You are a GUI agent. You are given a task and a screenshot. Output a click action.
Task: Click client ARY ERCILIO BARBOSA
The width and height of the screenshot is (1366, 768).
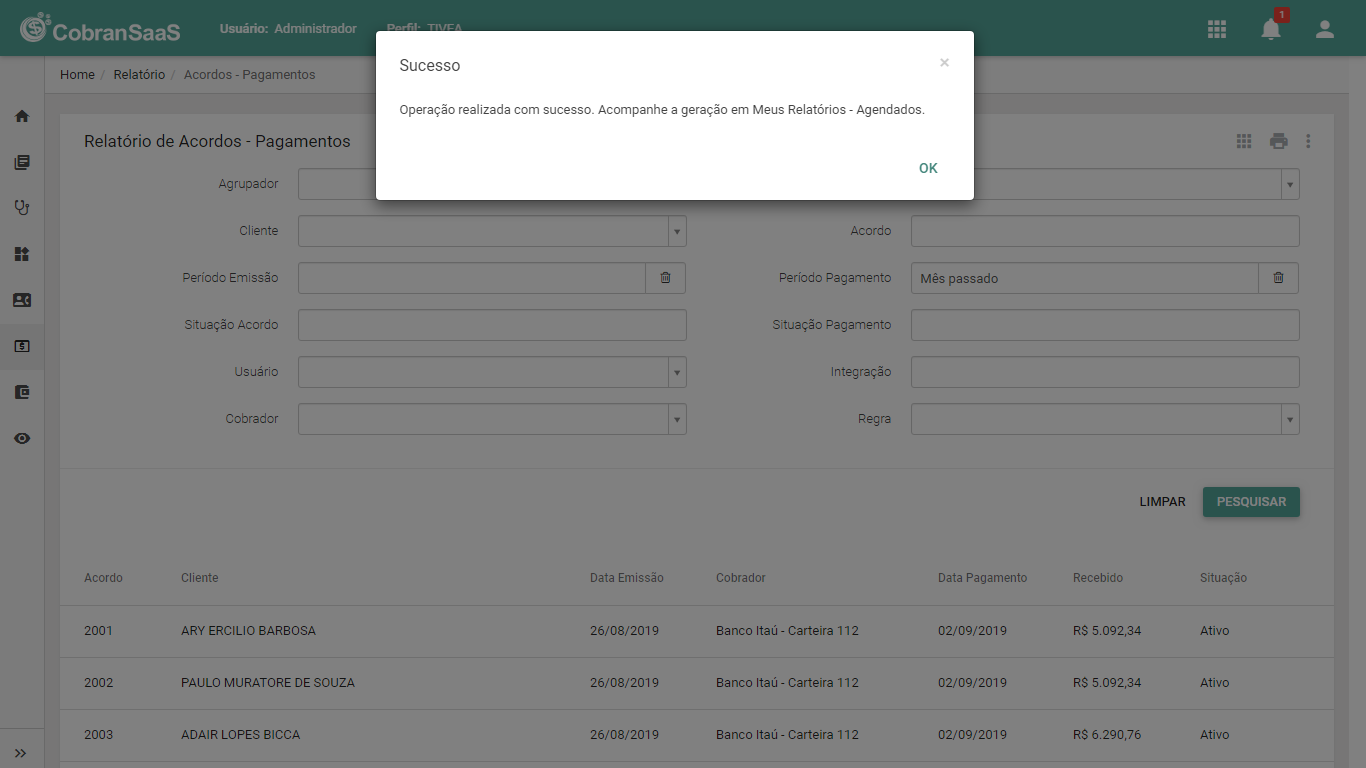coord(248,631)
